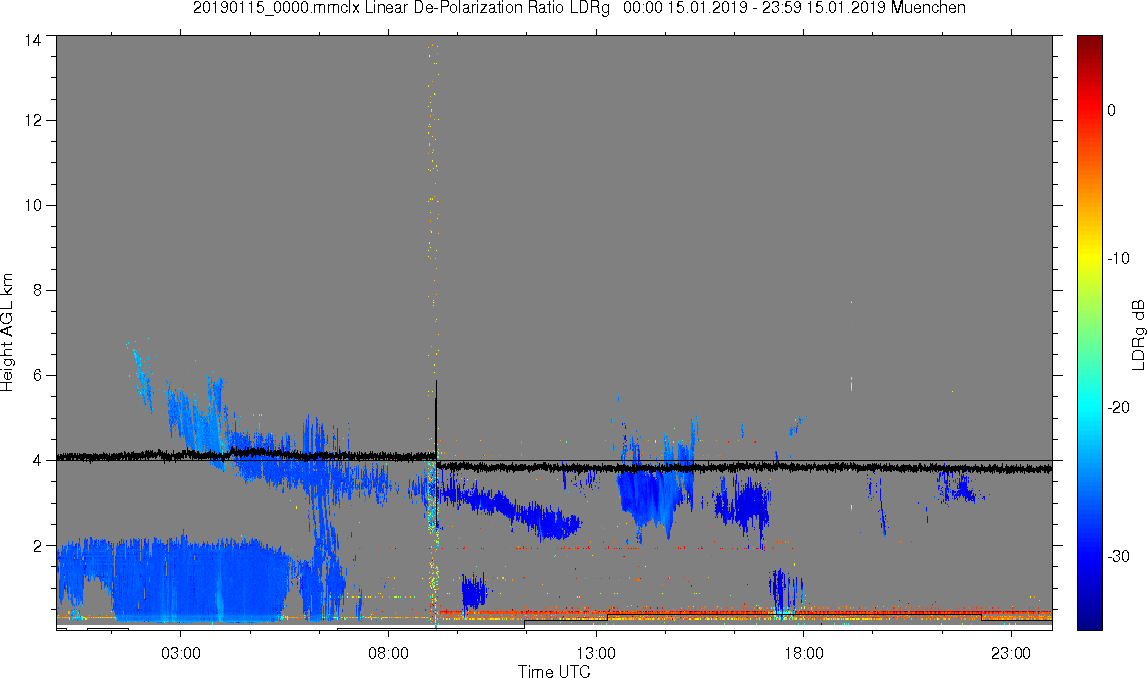Click the 18:00 time tick label
1147x678 pixels.
click(804, 653)
